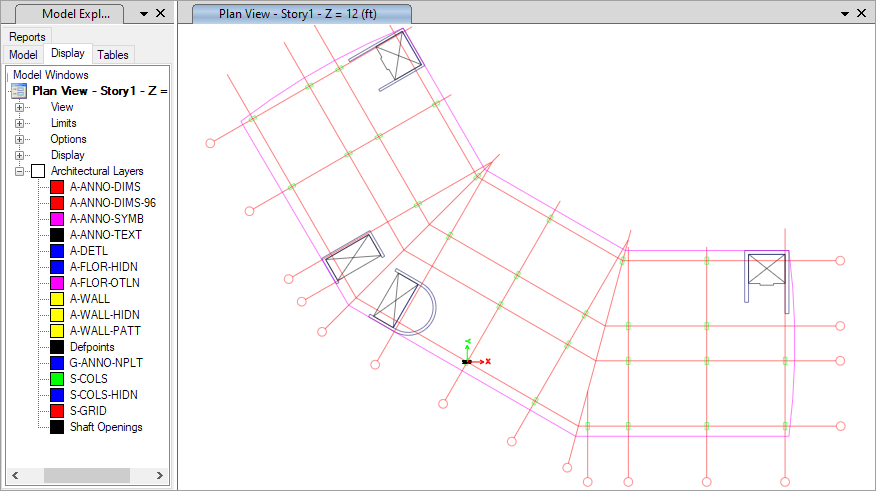Image resolution: width=876 pixels, height=491 pixels.
Task: Open Model Explorer panel options arrow
Action: click(x=144, y=14)
